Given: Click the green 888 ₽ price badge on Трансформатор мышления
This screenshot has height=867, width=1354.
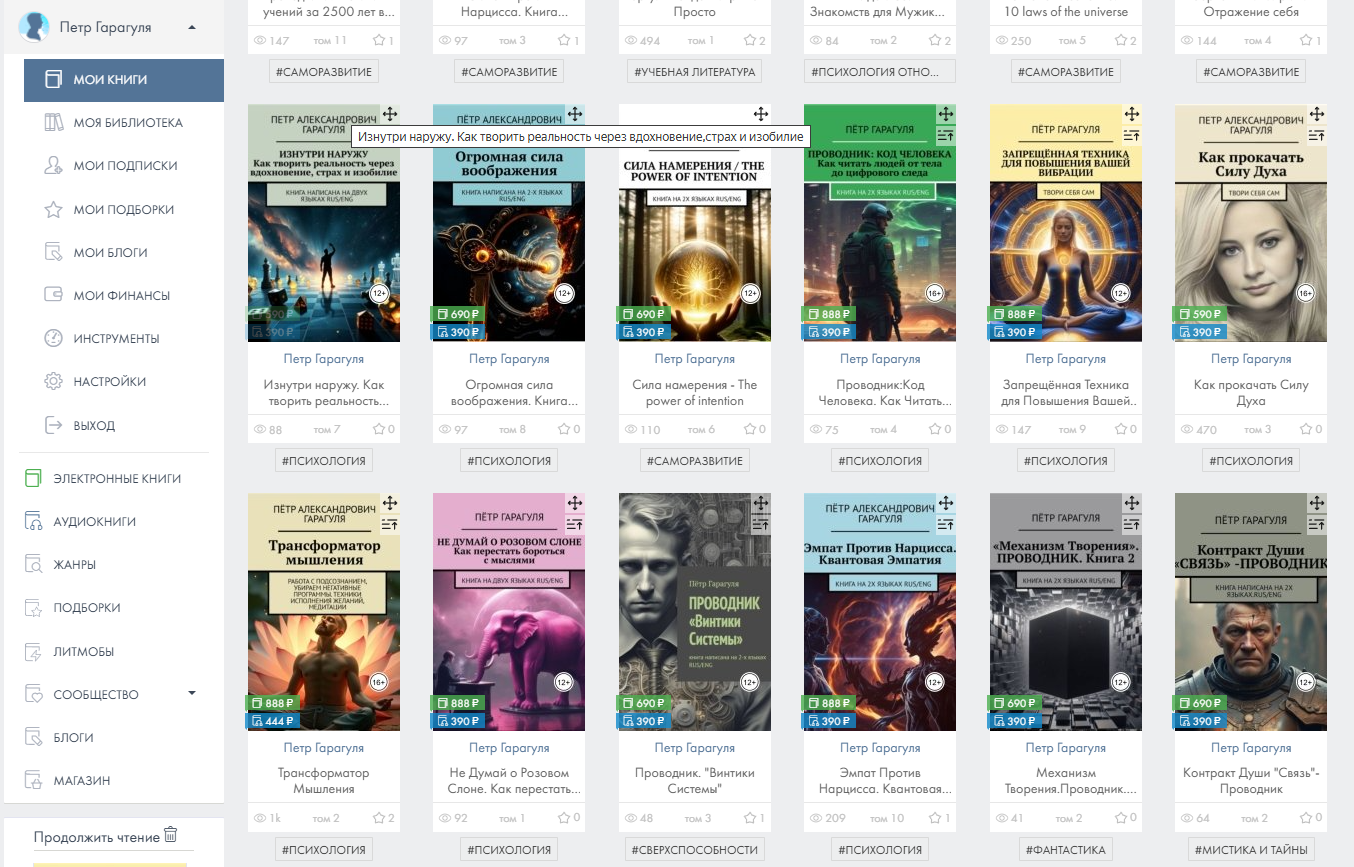Looking at the screenshot, I should [271, 703].
